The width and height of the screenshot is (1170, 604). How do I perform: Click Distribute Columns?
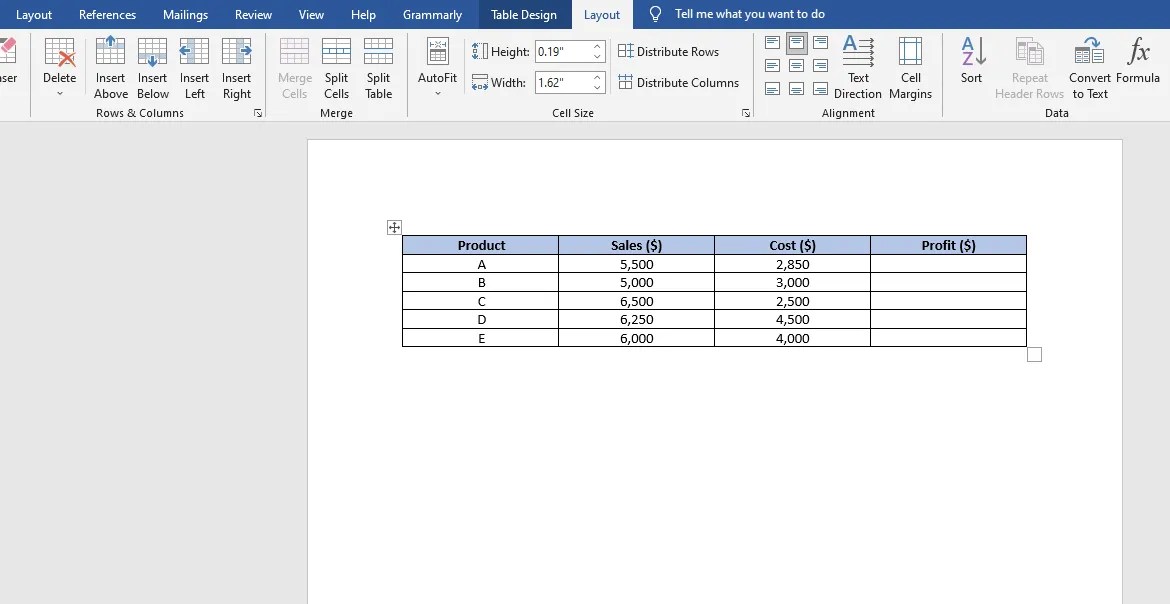point(680,82)
